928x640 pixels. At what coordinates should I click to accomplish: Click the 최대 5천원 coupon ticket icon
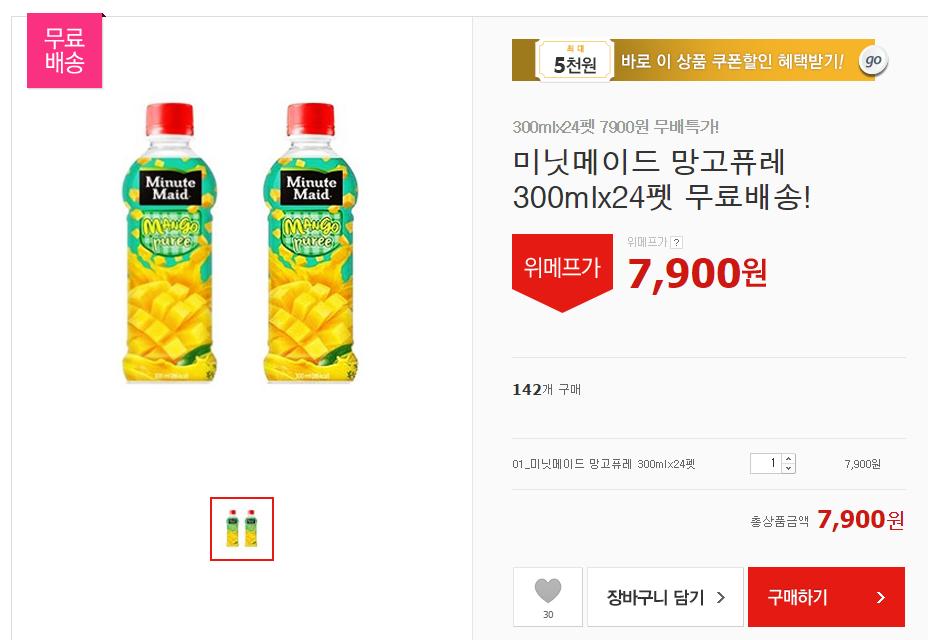click(x=574, y=60)
